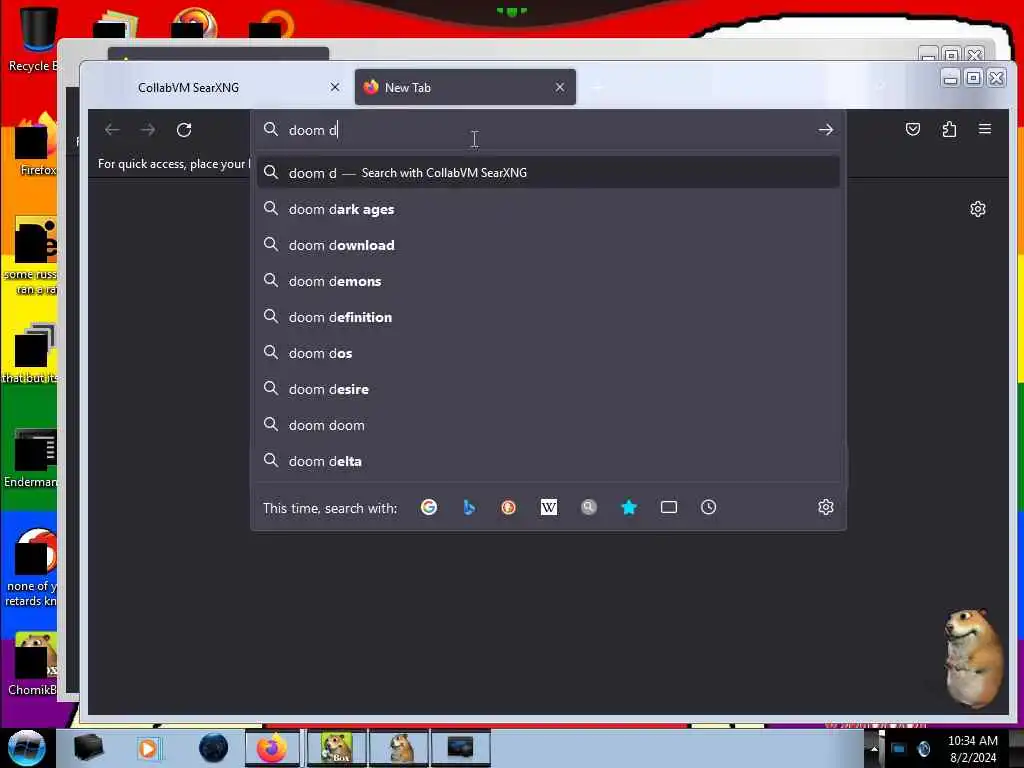Select 'Search with CollabVM SearXNG' suggestion
Screen dimensions: 1024x768
click(x=548, y=173)
